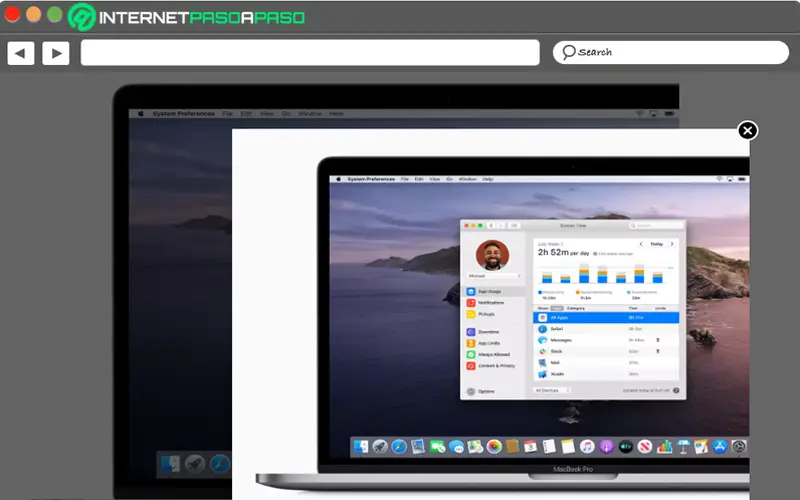Viewport: 800px width, 500px height.
Task: Open the Edit menu
Action: pos(419,179)
